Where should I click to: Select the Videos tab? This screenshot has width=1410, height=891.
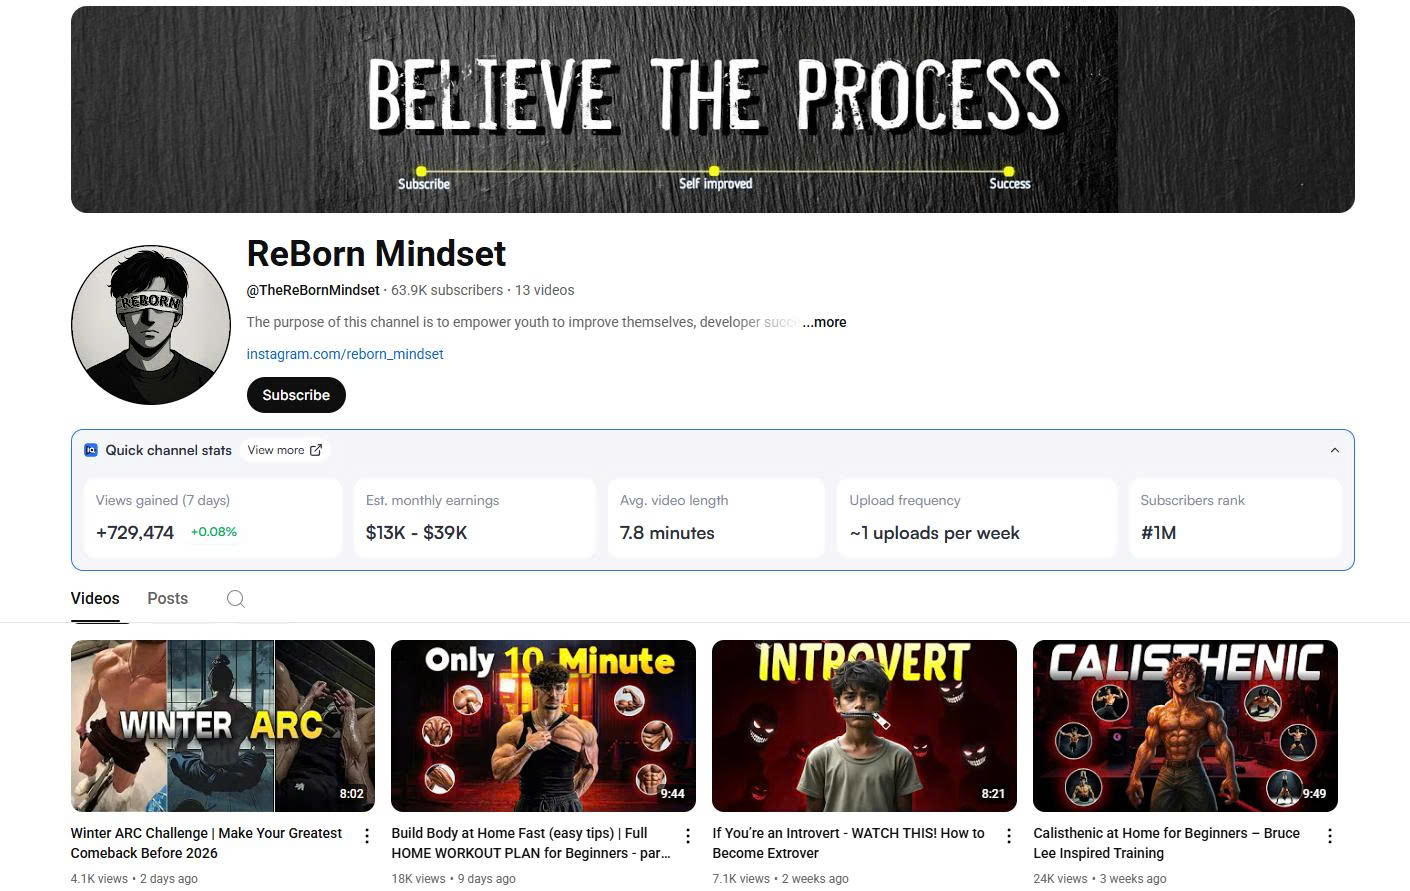click(x=95, y=598)
